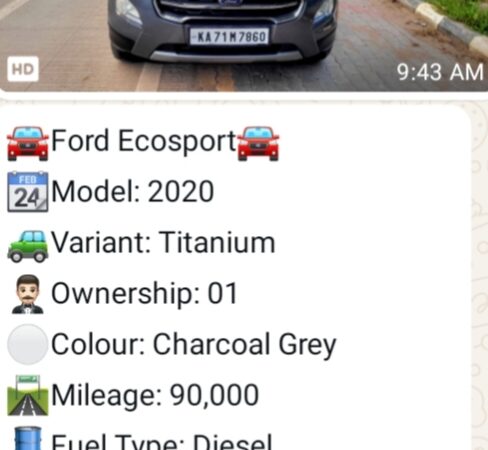Tap the HD quality badge on photo
Viewport: 488px width, 450px height.
[x=23, y=69]
